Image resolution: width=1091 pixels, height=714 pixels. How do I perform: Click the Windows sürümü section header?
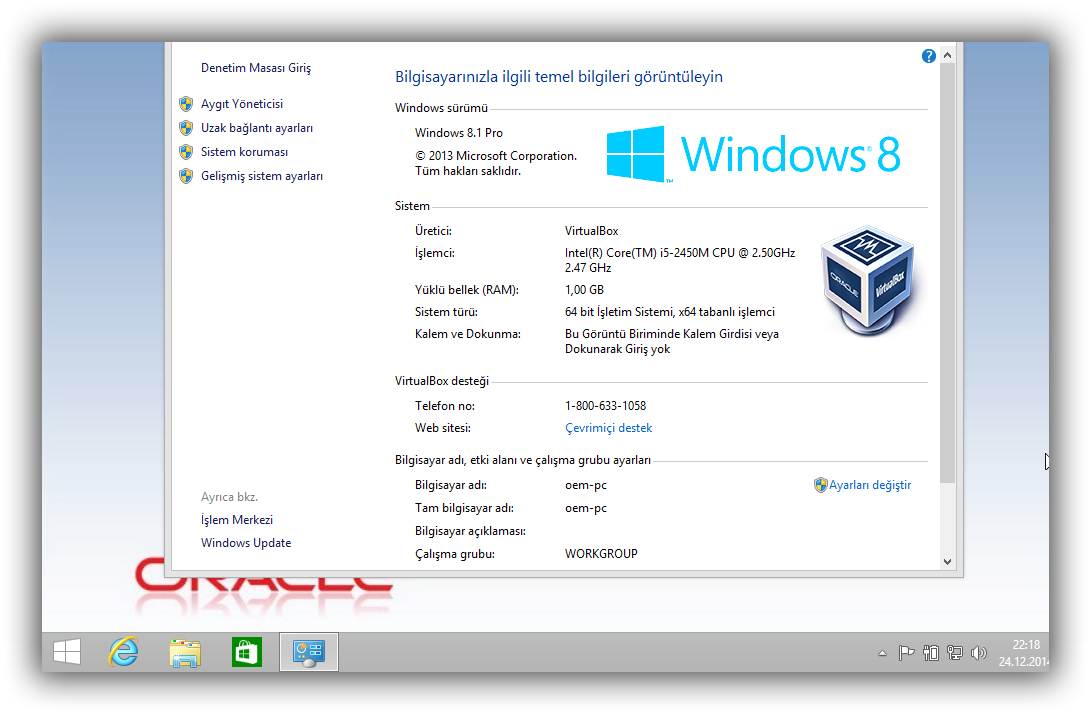(441, 108)
